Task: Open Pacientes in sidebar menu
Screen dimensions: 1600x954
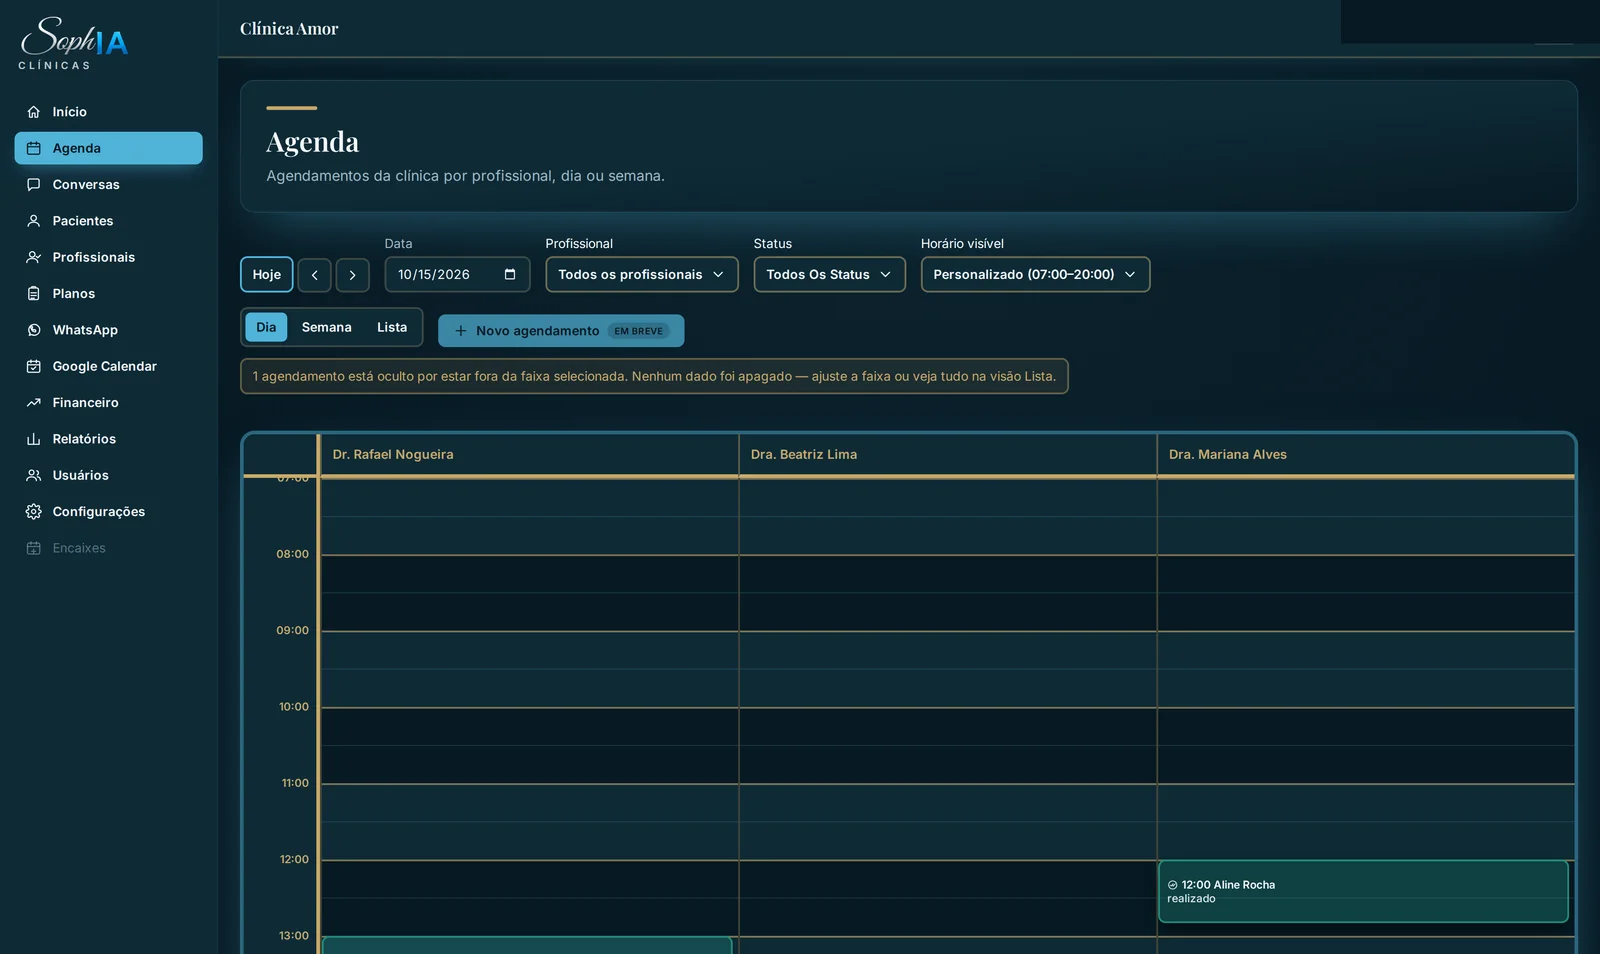Action: pos(109,221)
